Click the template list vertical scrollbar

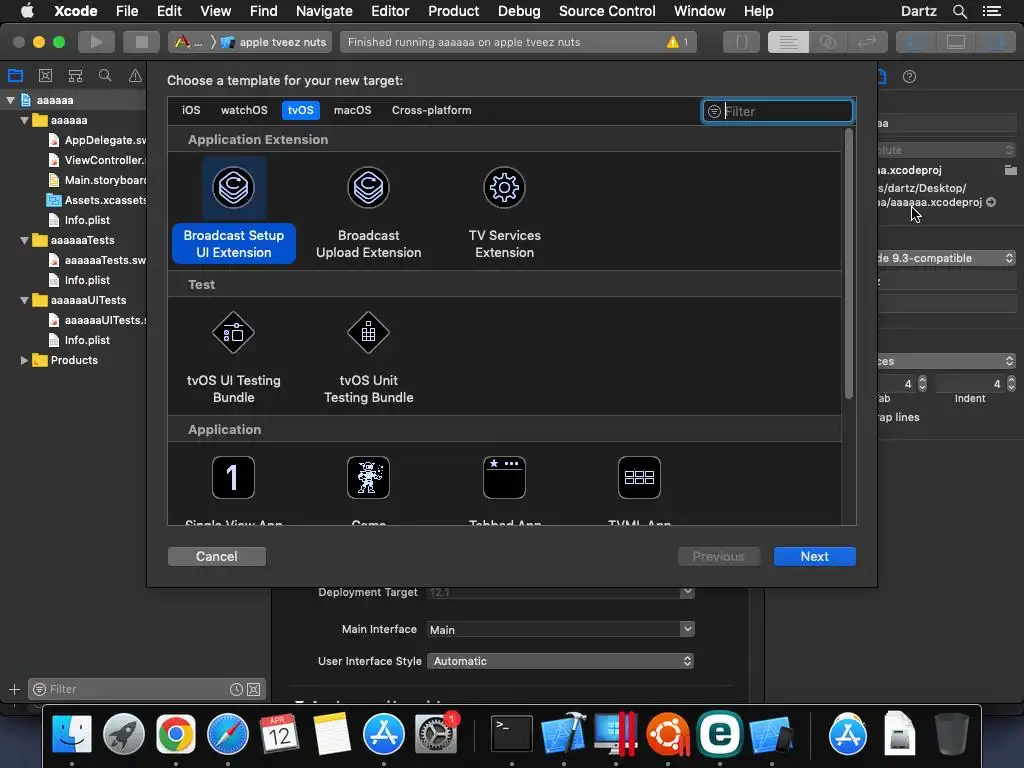(x=848, y=263)
